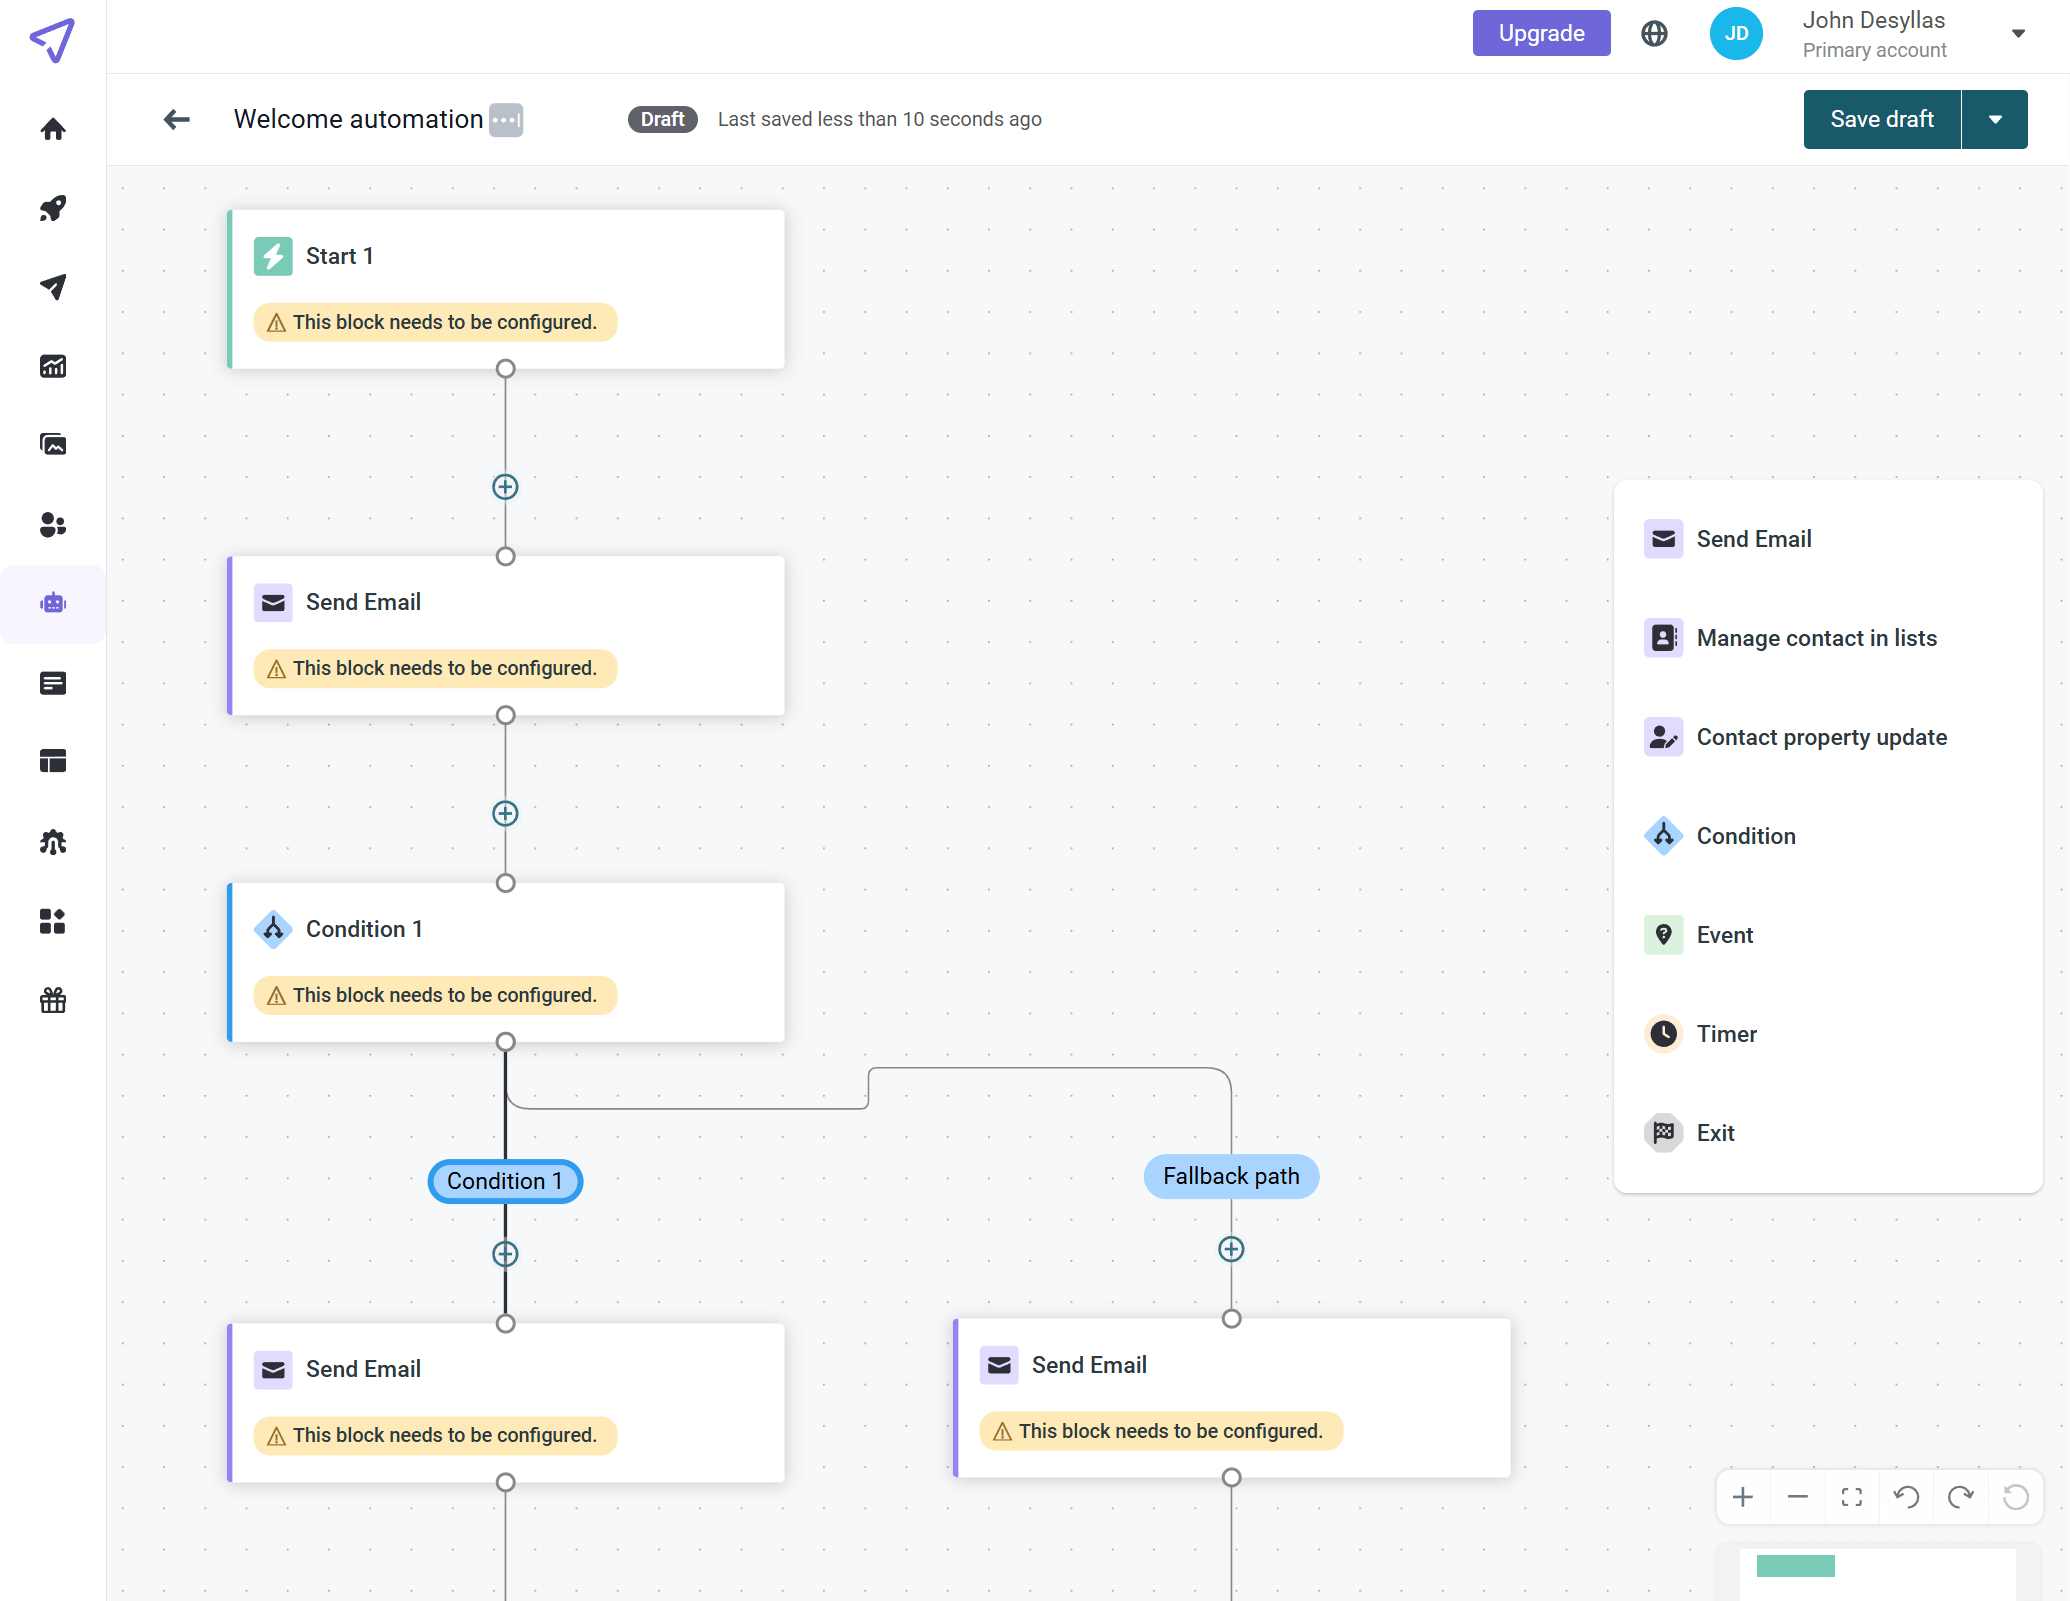The height and width of the screenshot is (1601, 2070).
Task: Open the Home section from the sidebar
Action: [53, 131]
